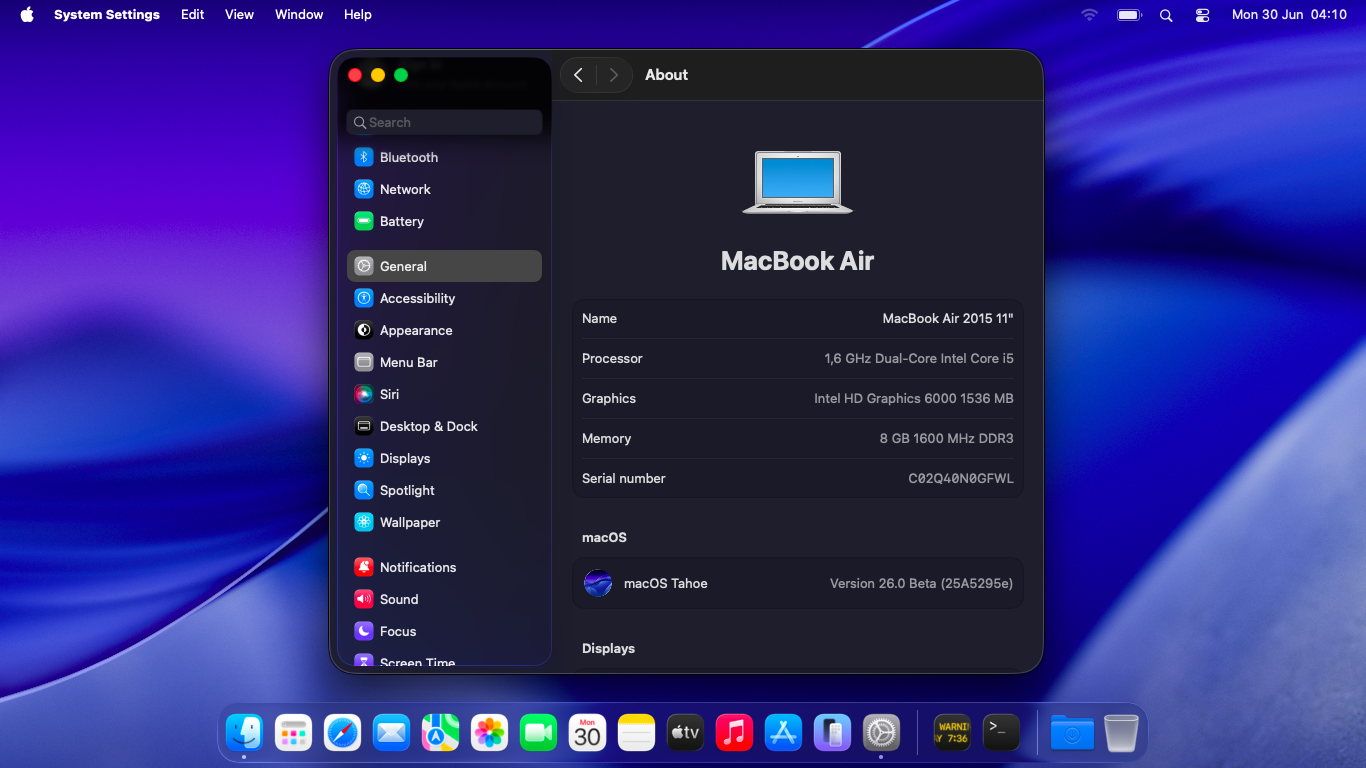Select Desktop & Dock in the sidebar

click(444, 426)
